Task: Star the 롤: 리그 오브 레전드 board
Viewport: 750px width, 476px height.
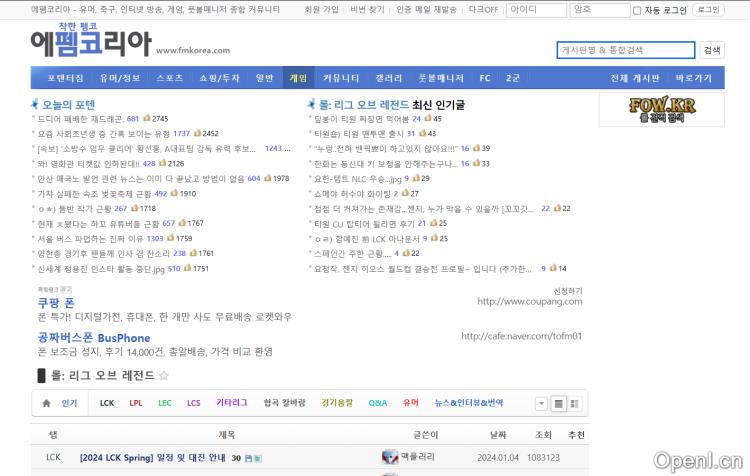Action: 164,376
